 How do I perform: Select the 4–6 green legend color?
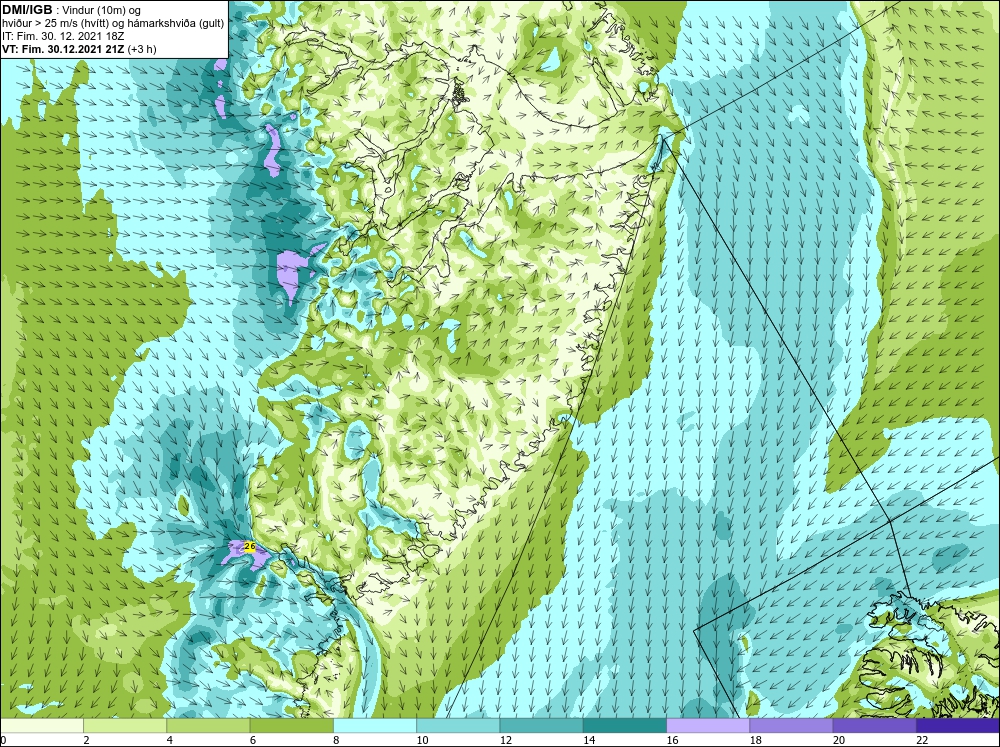(208, 725)
